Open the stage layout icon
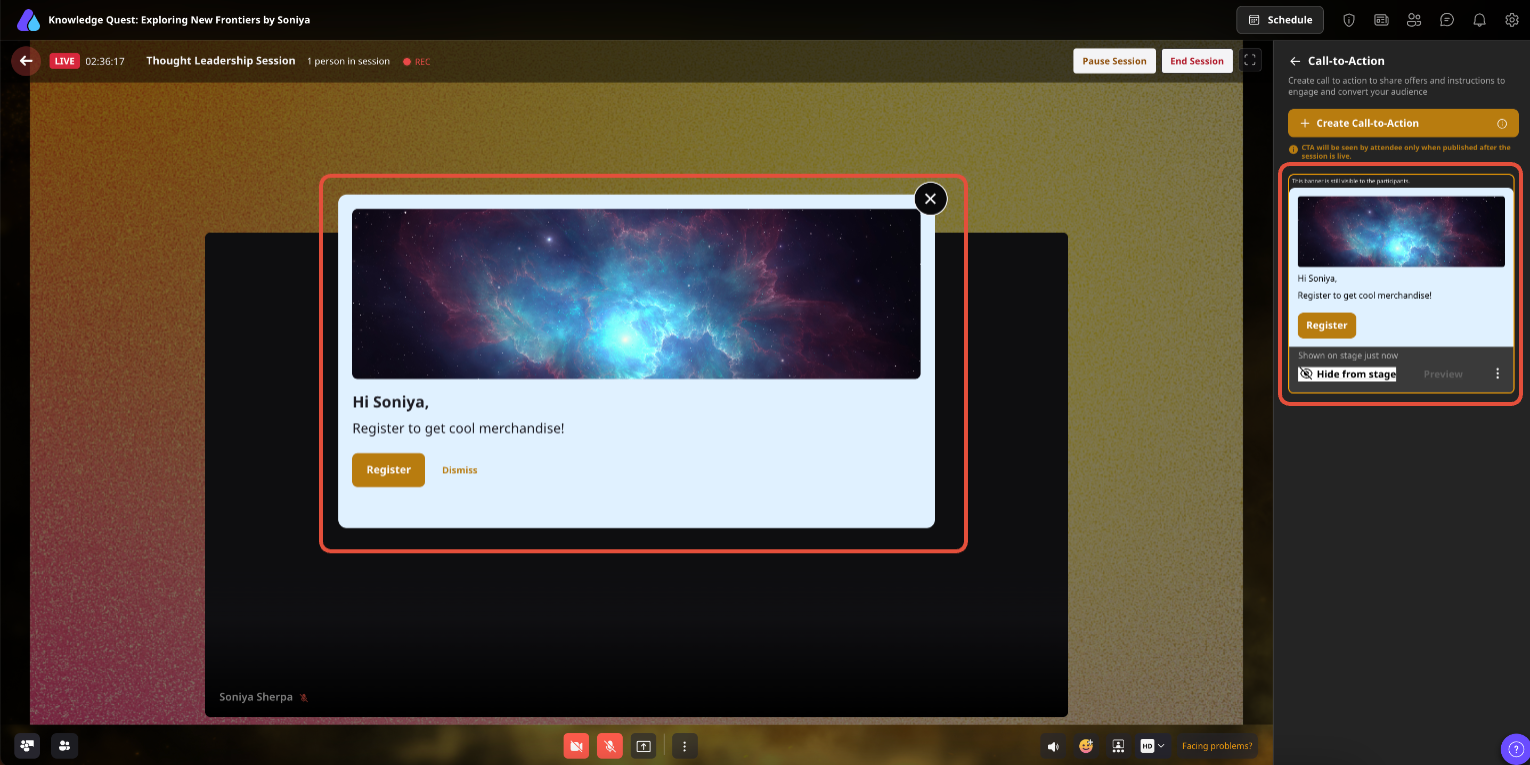This screenshot has width=1530, height=765. pyautogui.click(x=1118, y=746)
